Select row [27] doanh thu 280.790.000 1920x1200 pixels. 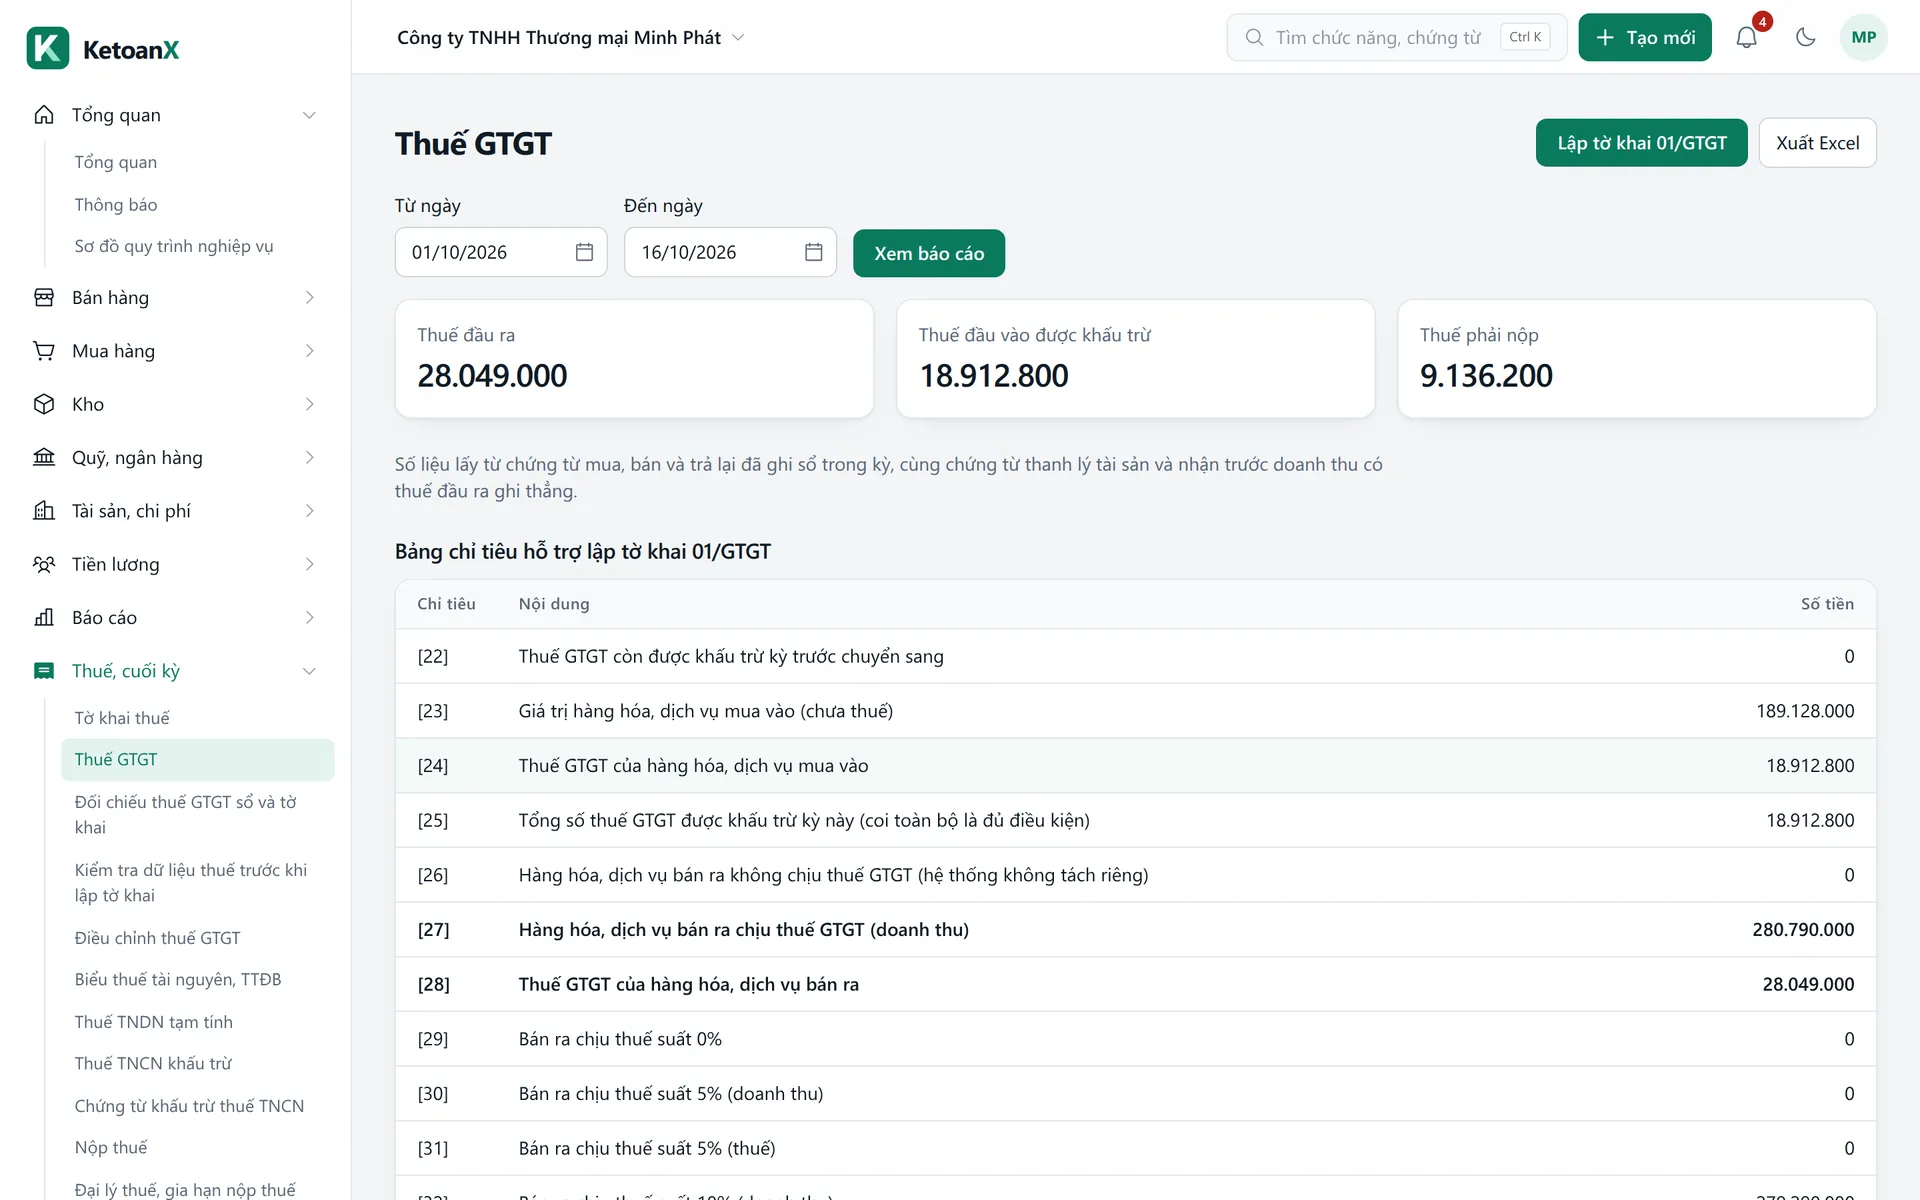1135,930
